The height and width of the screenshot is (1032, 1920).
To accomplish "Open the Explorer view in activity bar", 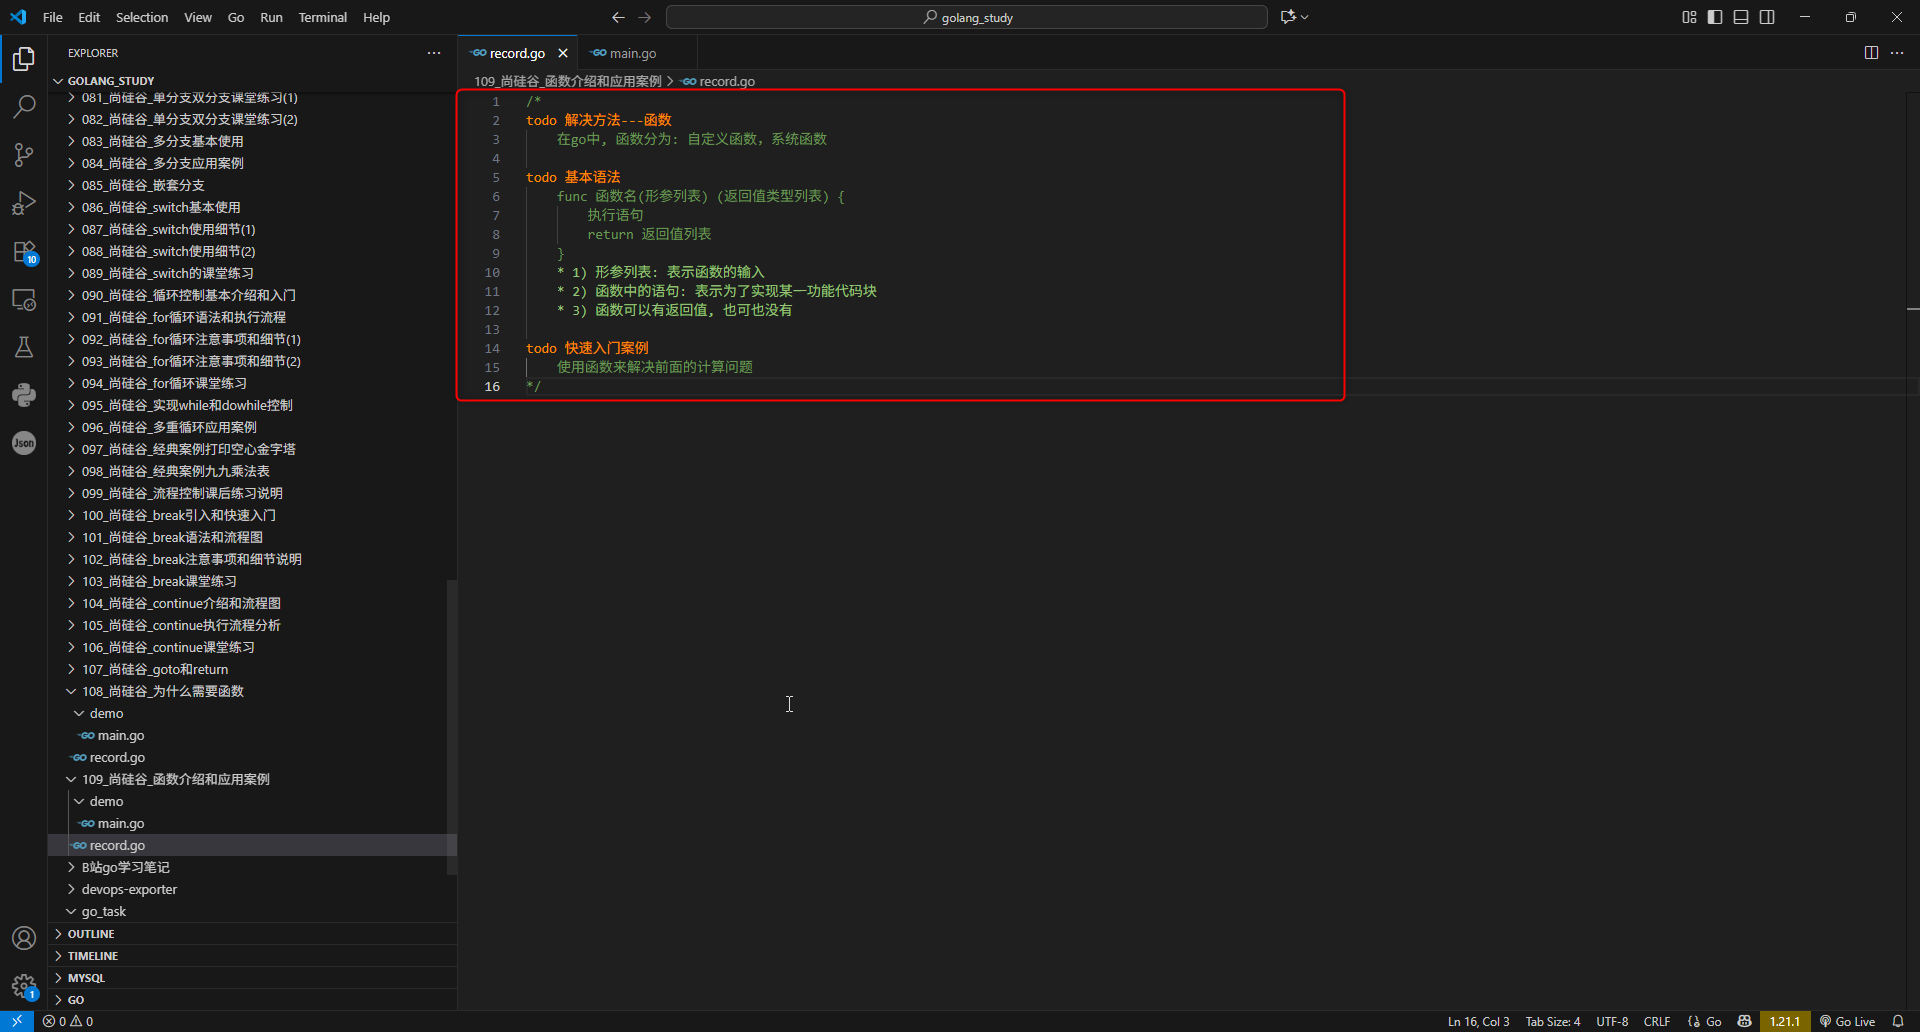I will [x=24, y=59].
